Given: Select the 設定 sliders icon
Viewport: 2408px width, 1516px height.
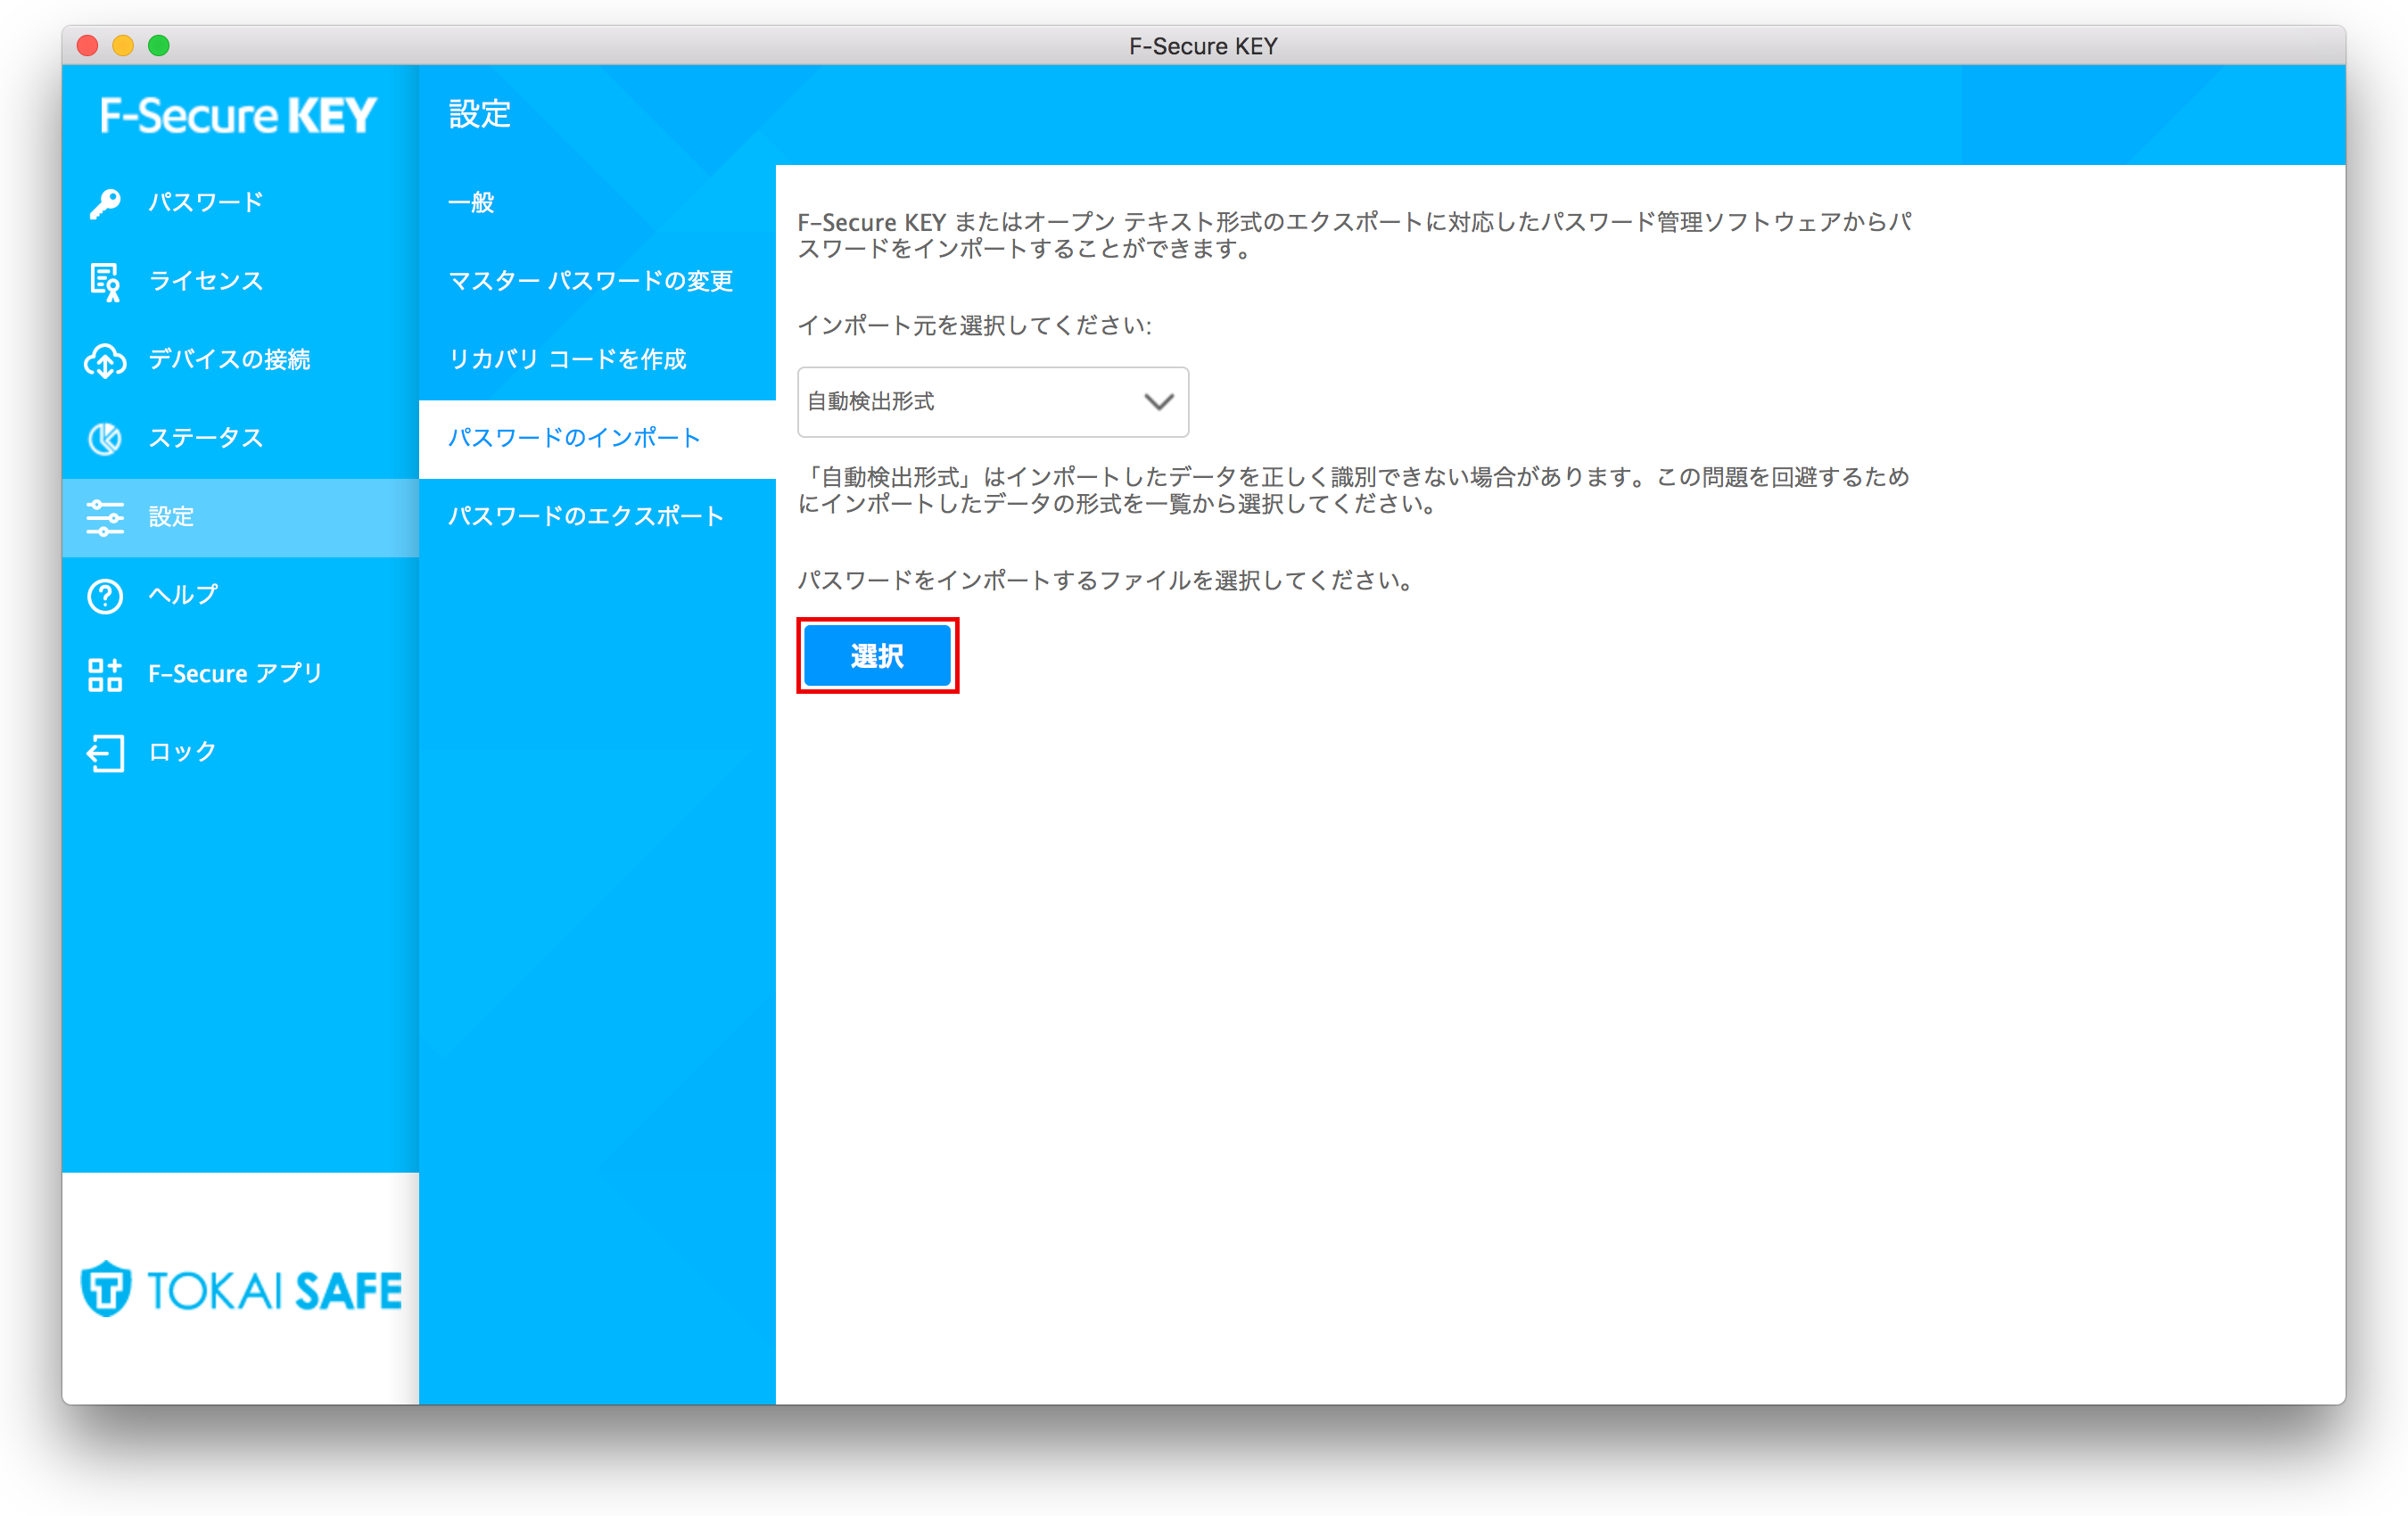Looking at the screenshot, I should [104, 517].
